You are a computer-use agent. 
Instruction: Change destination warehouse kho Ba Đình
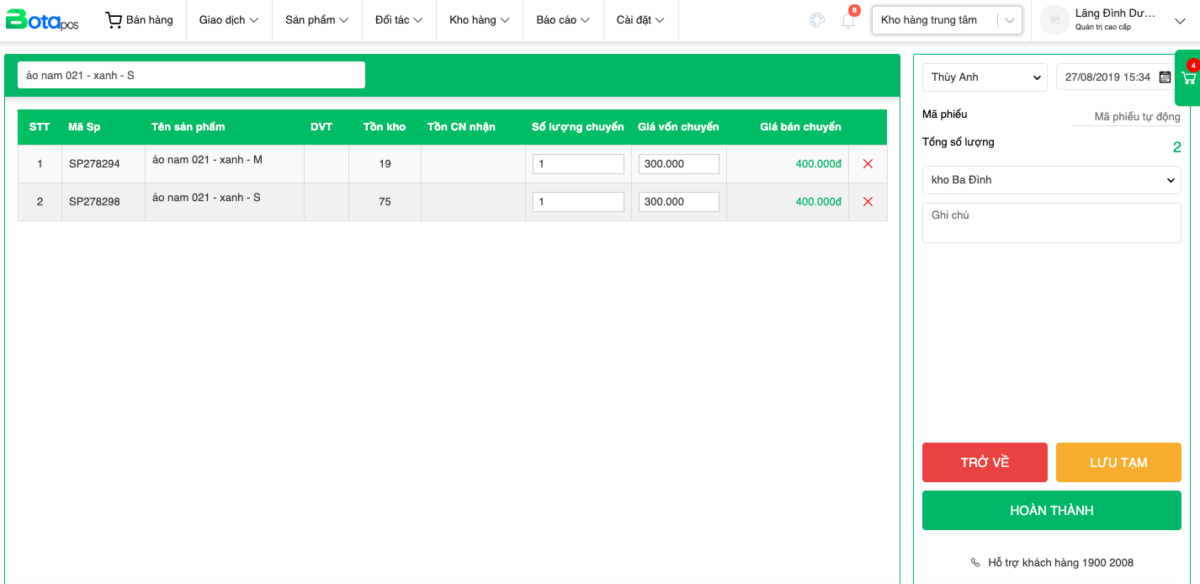click(1051, 180)
